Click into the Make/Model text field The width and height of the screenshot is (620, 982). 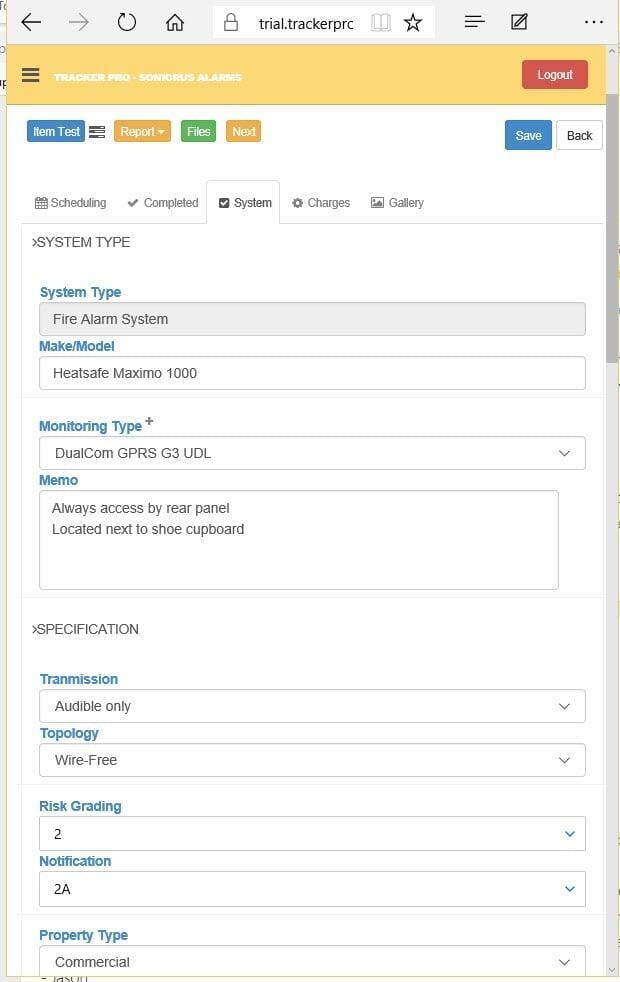pos(312,373)
